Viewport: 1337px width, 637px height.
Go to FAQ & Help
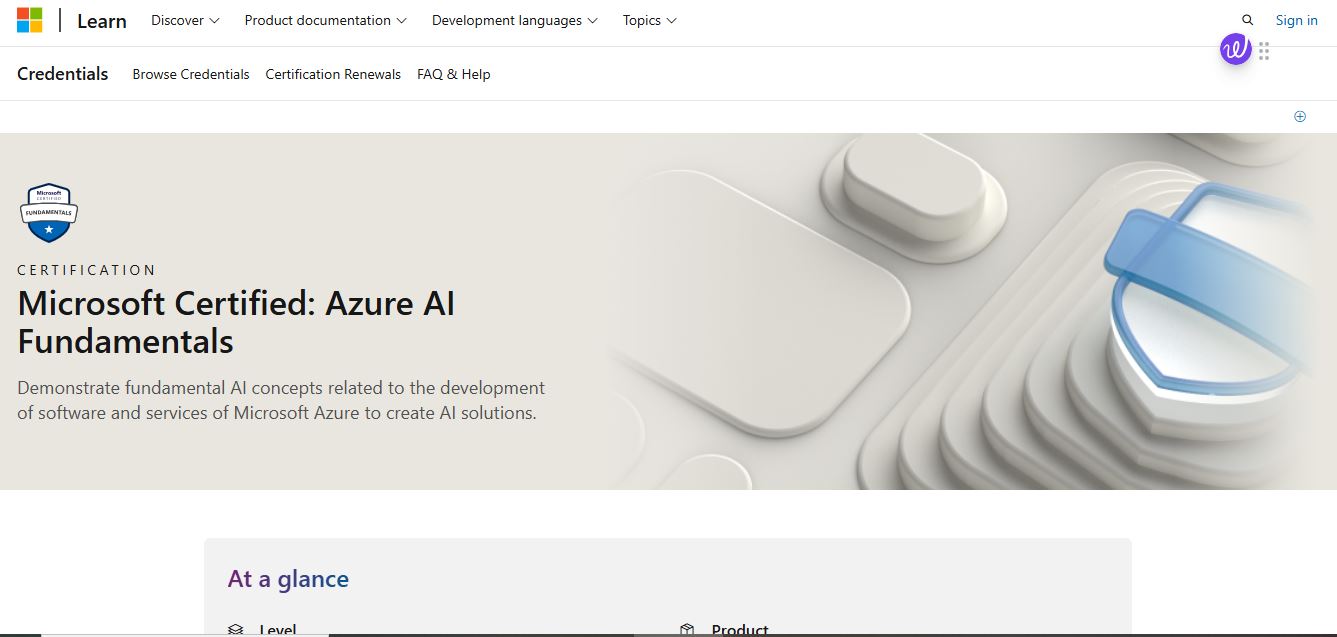pyautogui.click(x=453, y=74)
